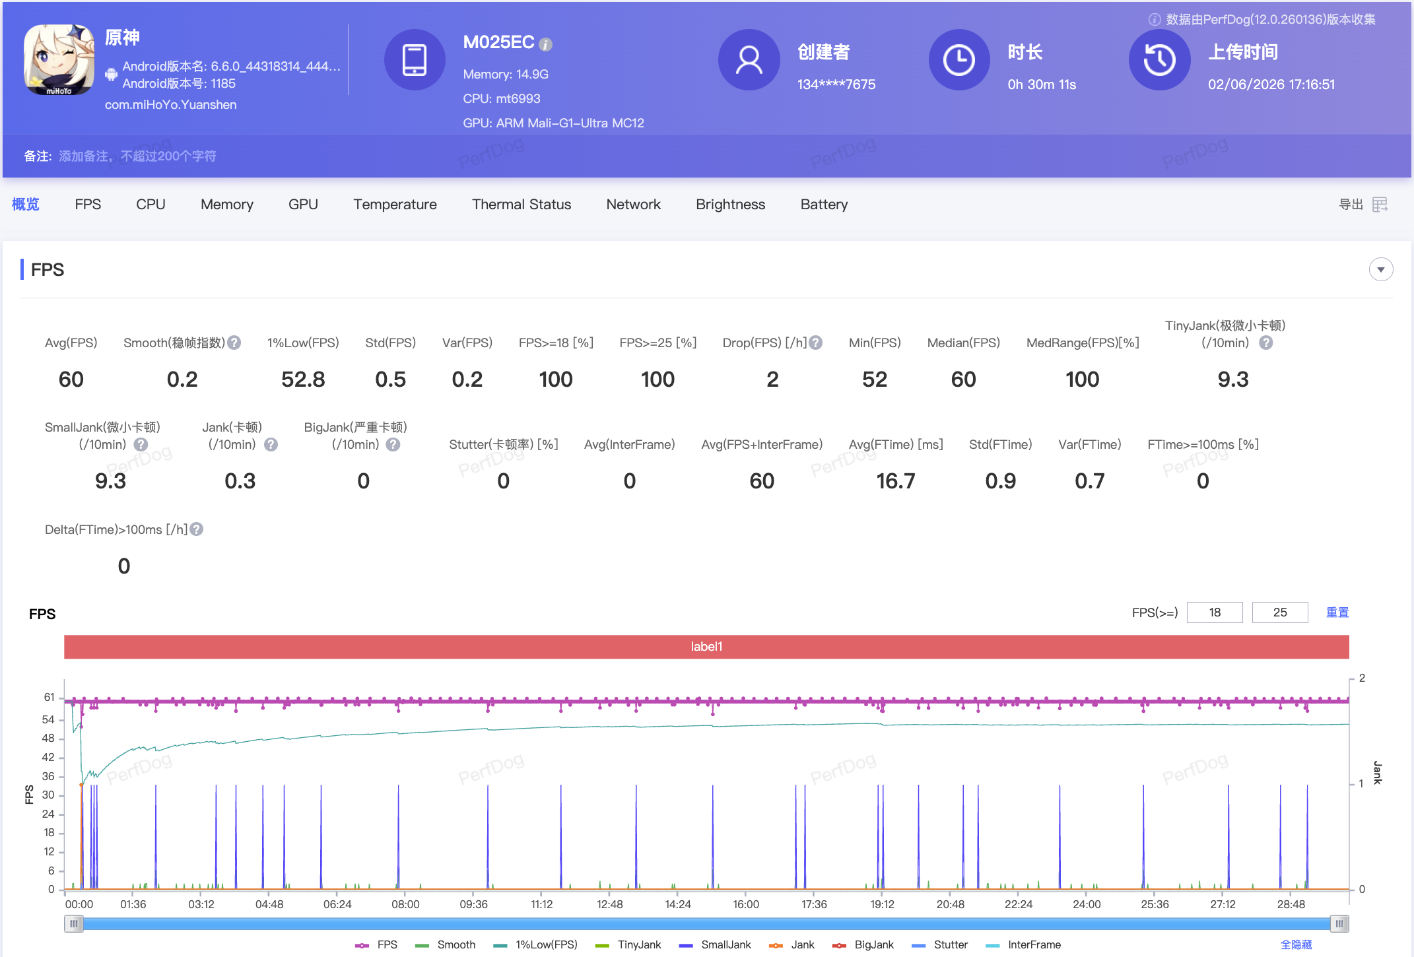The width and height of the screenshot is (1414, 957).
Task: Click the BigJank(严重卡顿) help icon
Action: coord(393,445)
